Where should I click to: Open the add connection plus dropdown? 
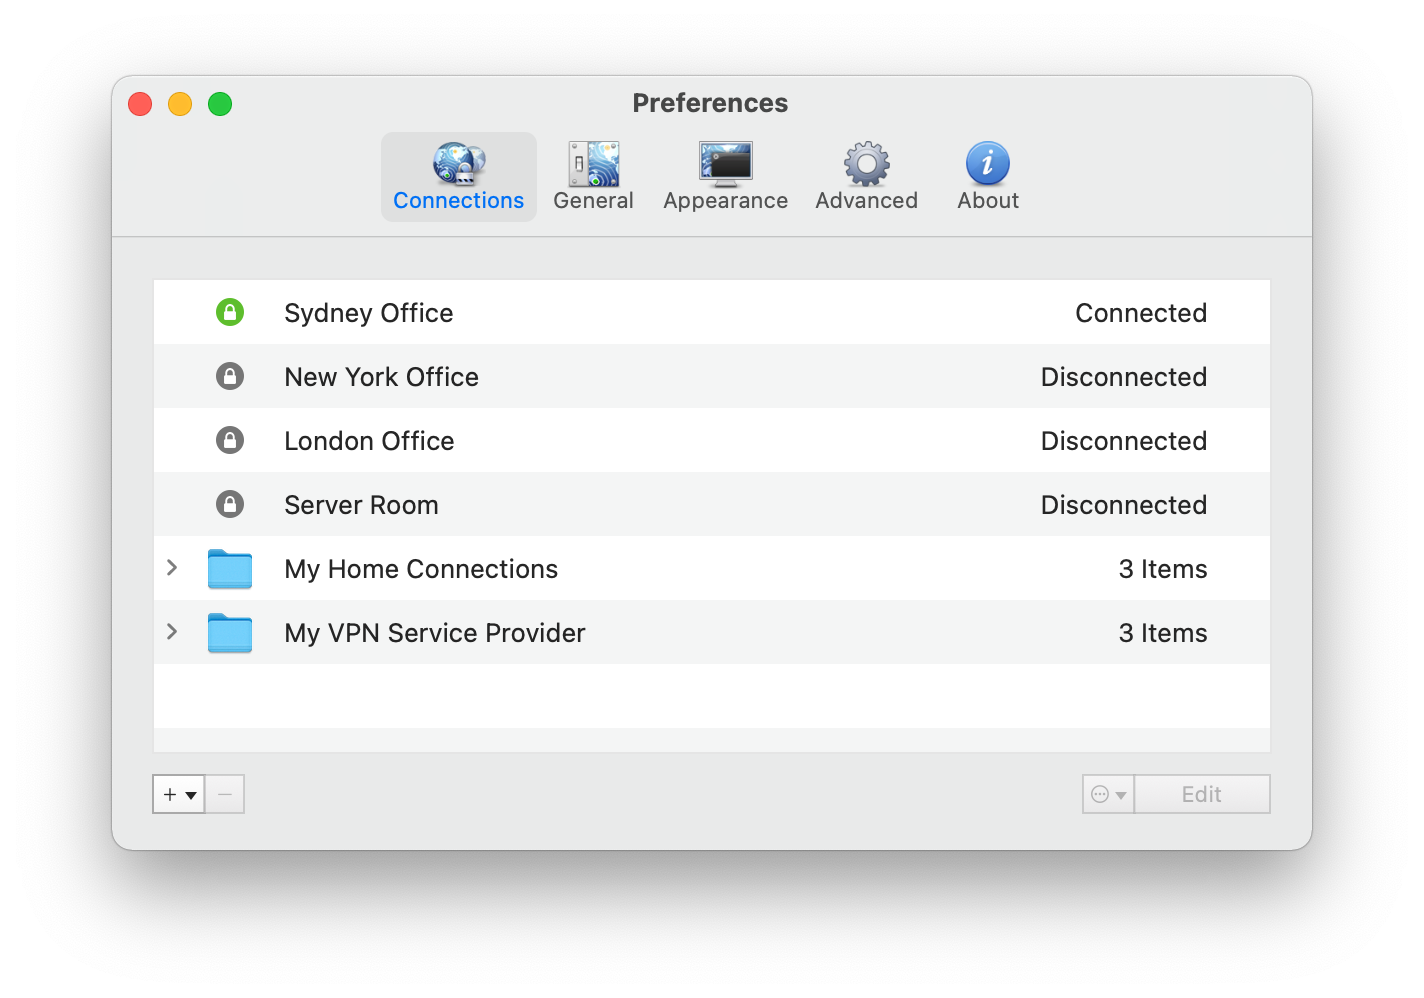pyautogui.click(x=179, y=795)
